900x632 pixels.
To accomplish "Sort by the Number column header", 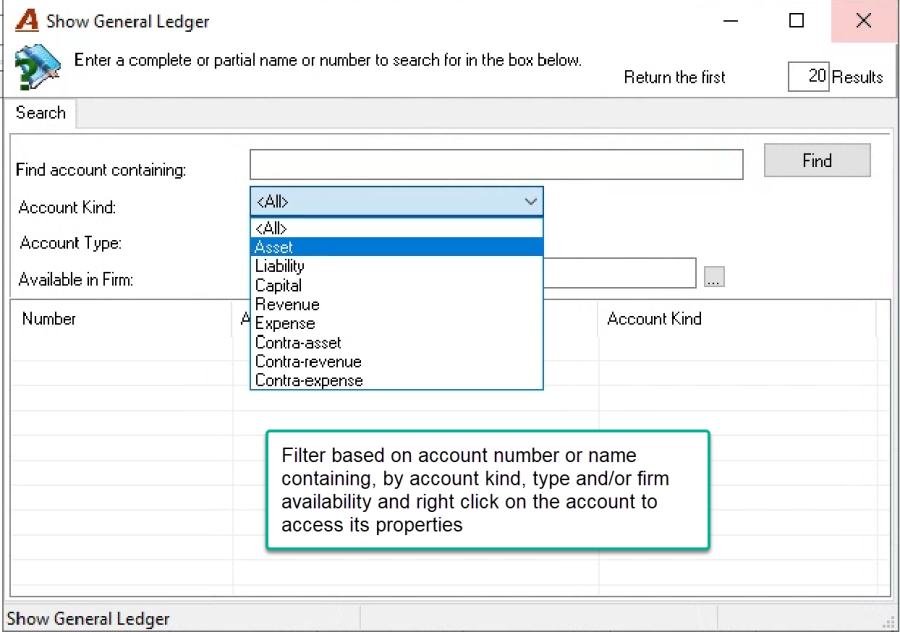I will 122,319.
